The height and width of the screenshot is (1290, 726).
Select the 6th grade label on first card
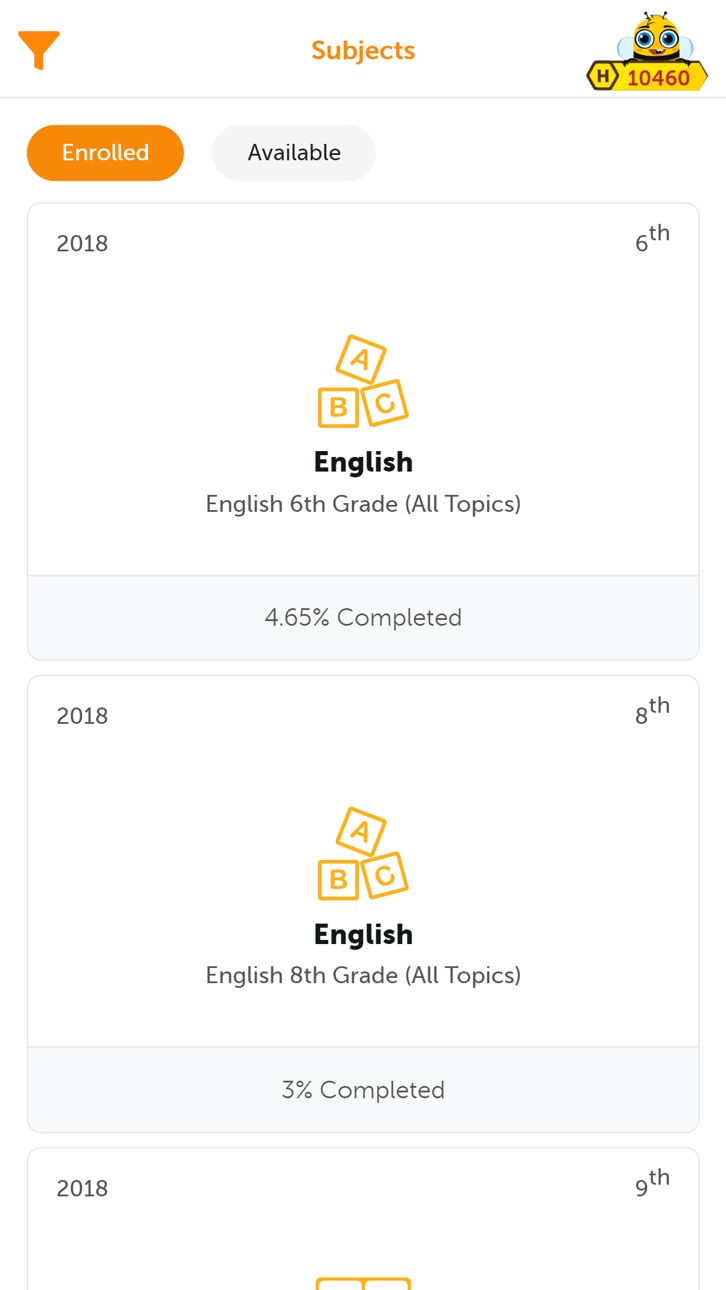point(652,239)
